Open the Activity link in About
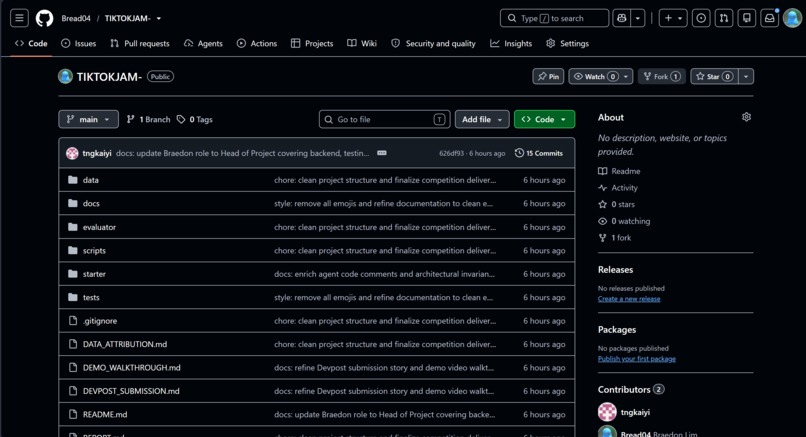Viewport: 806px width, 437px height. coord(618,188)
